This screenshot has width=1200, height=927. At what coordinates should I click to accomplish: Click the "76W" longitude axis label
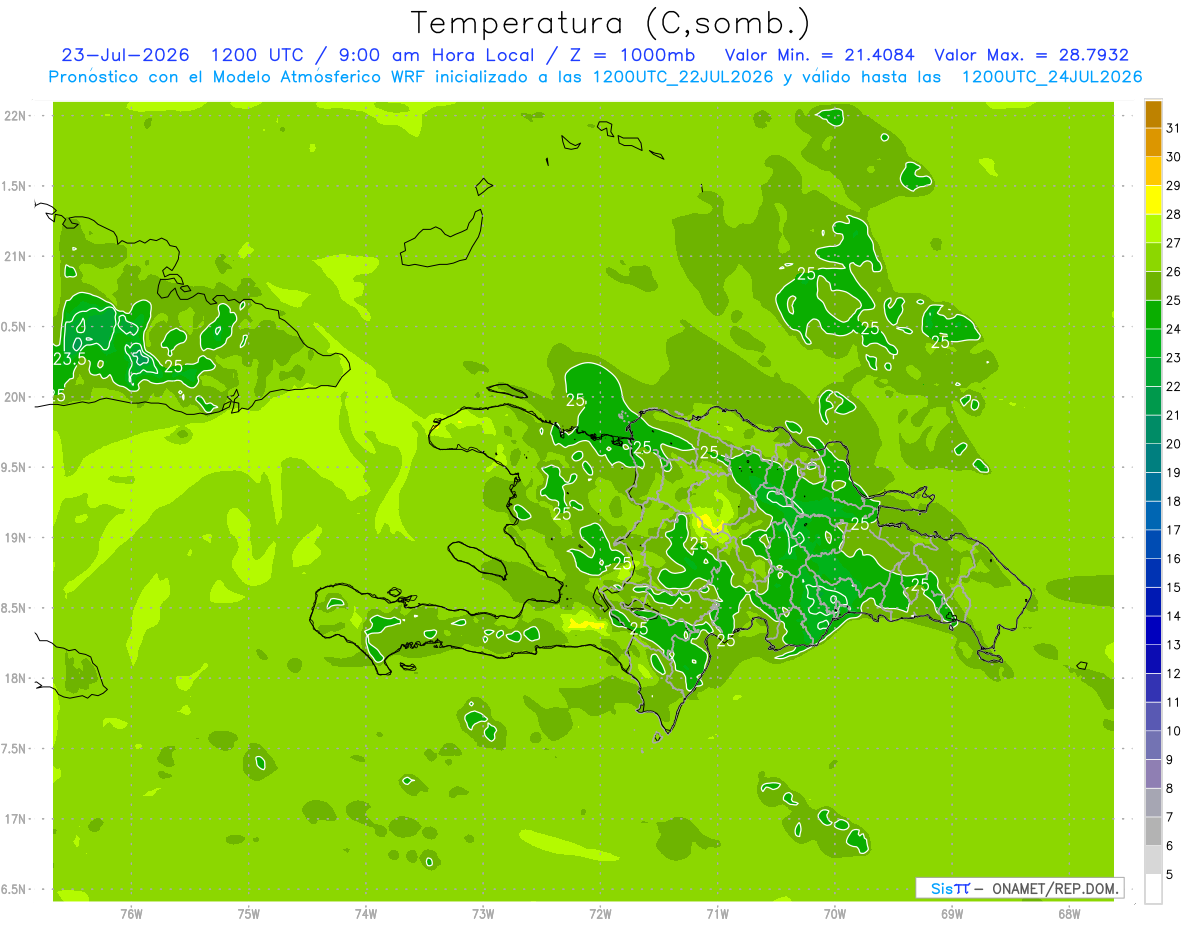[x=131, y=913]
